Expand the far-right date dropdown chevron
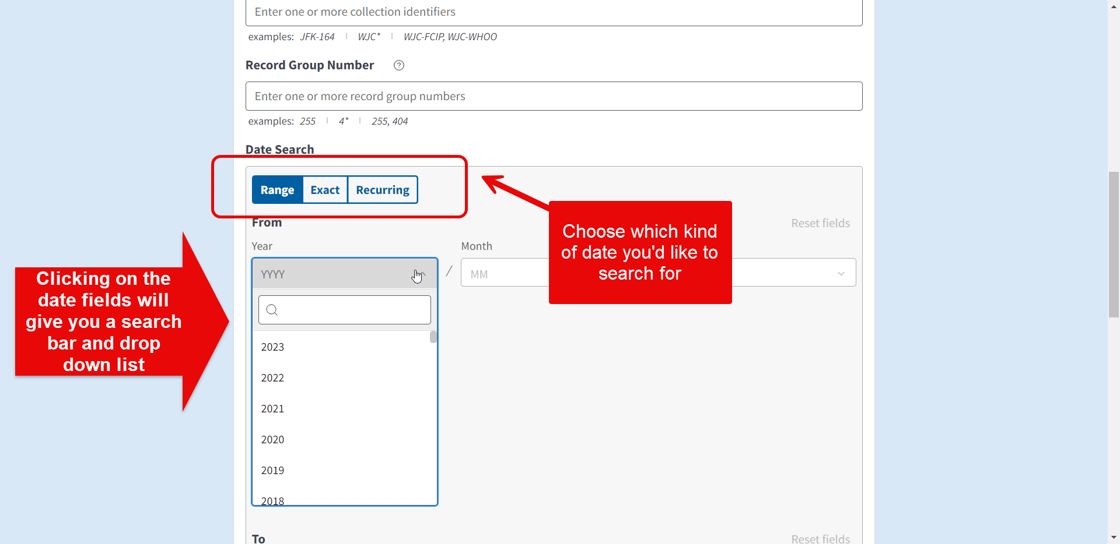The image size is (1120, 544). point(841,274)
